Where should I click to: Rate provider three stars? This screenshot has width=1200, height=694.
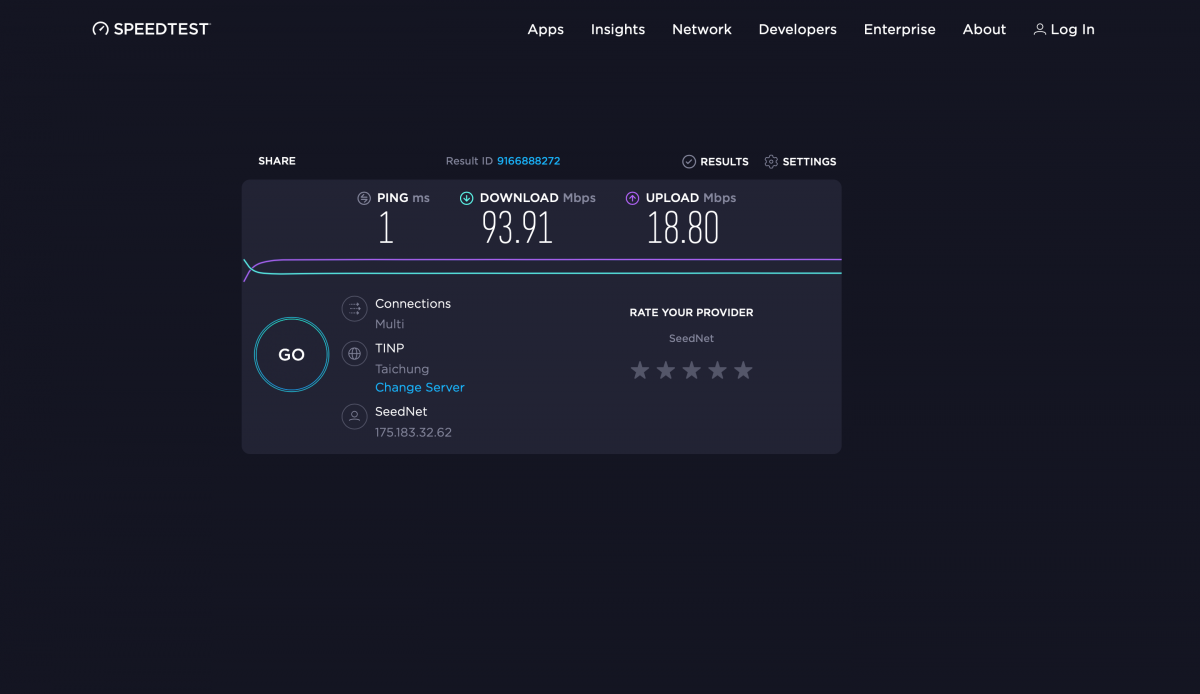tap(692, 371)
